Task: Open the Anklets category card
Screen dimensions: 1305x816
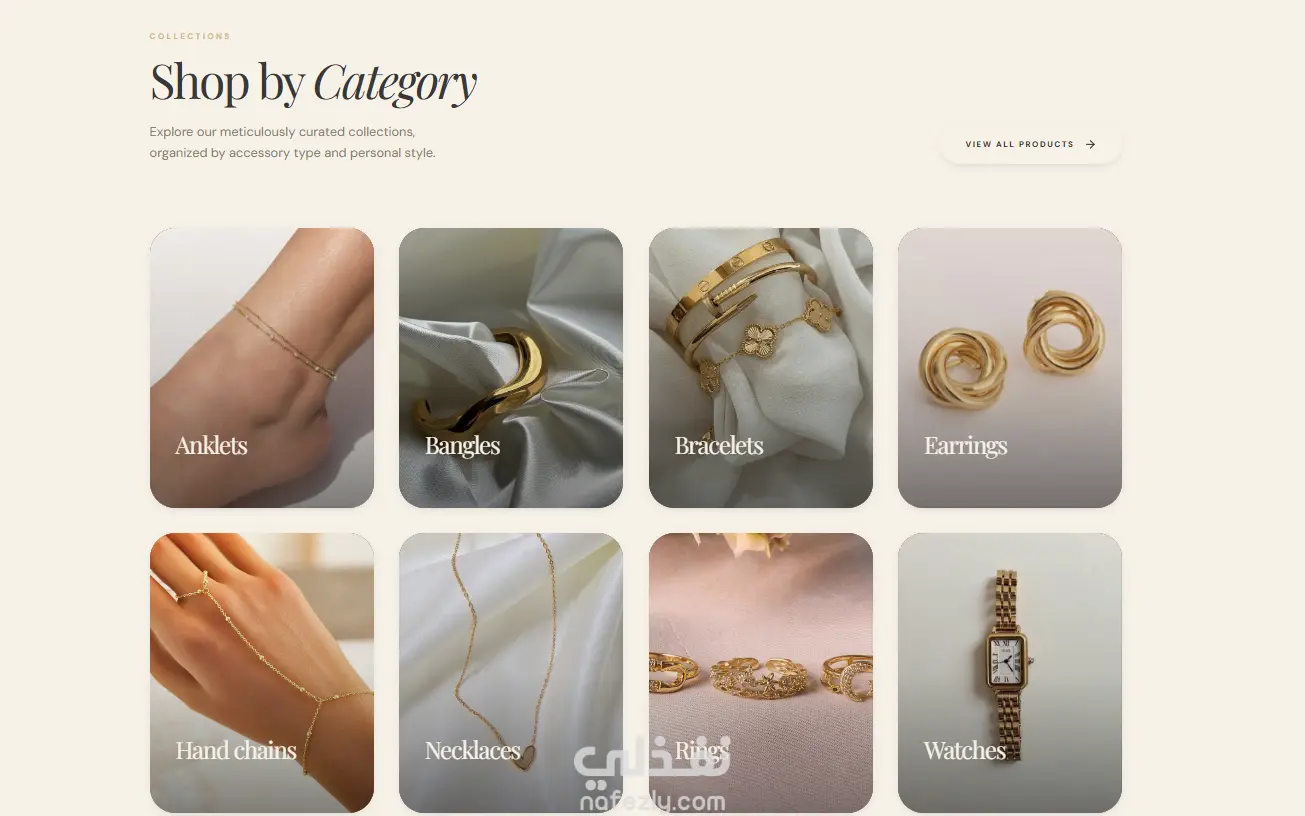Action: 262,368
